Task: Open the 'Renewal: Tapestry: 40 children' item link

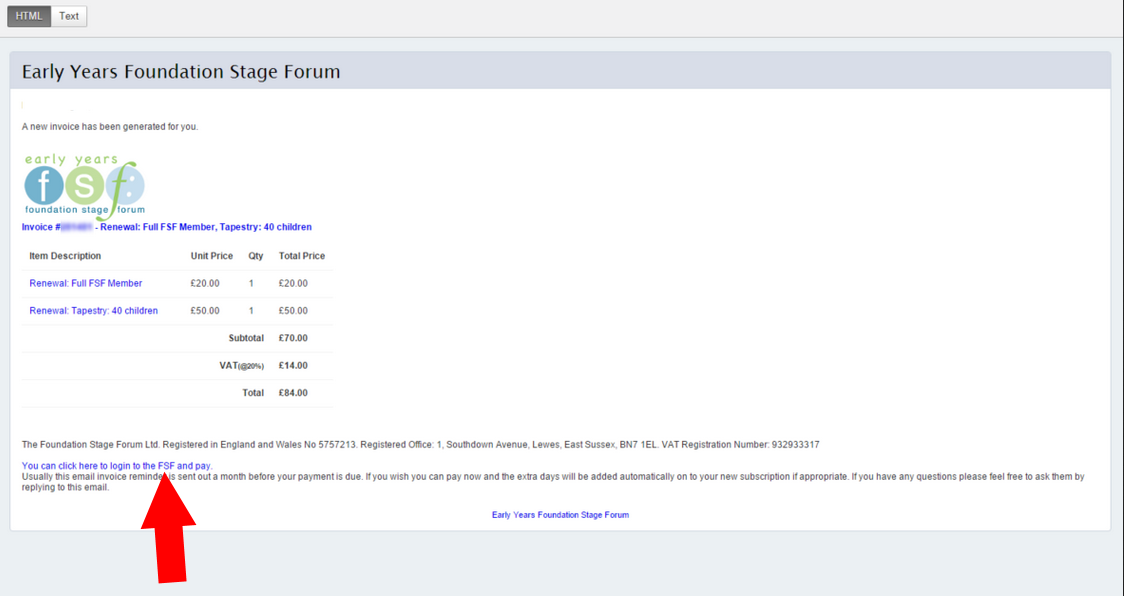Action: point(93,311)
